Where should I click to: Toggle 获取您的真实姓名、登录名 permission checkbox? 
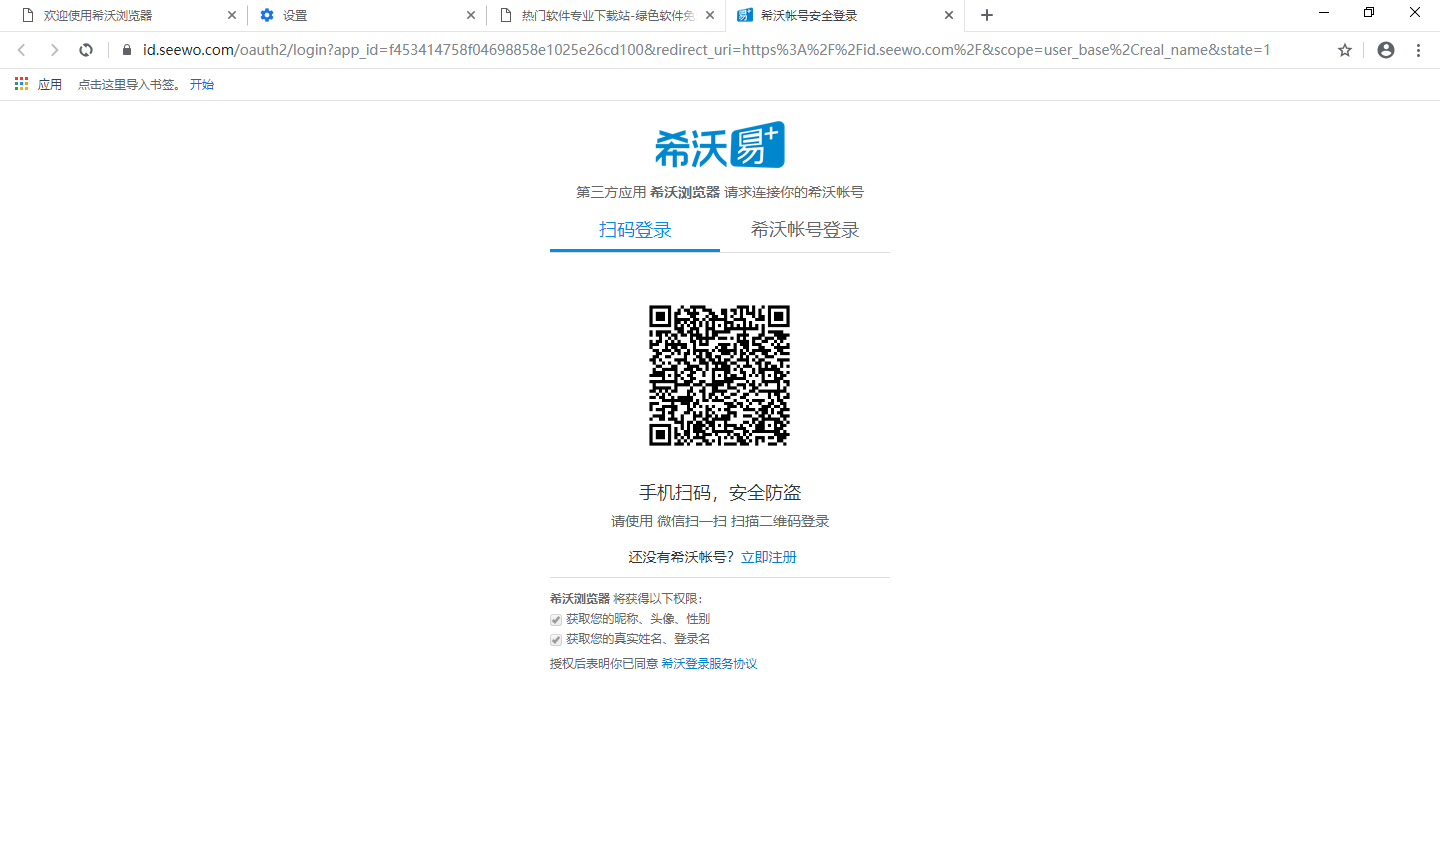coord(556,640)
